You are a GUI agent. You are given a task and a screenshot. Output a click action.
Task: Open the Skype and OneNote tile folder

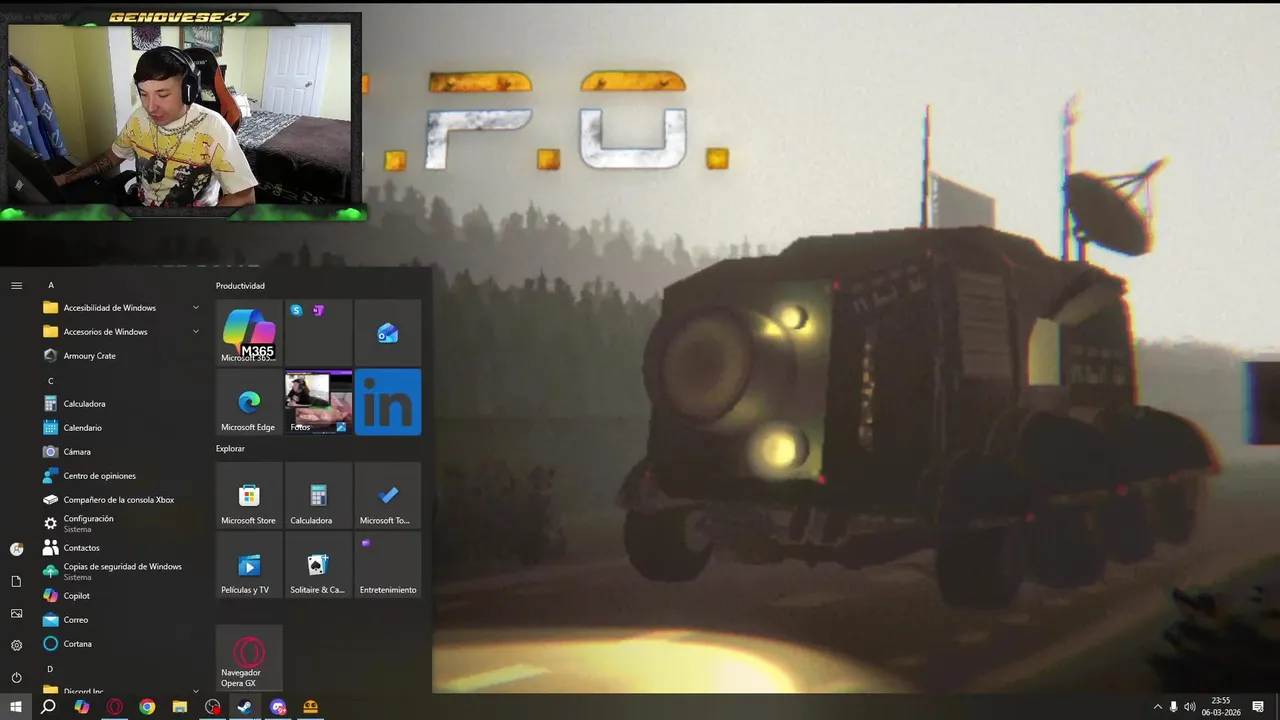(318, 333)
